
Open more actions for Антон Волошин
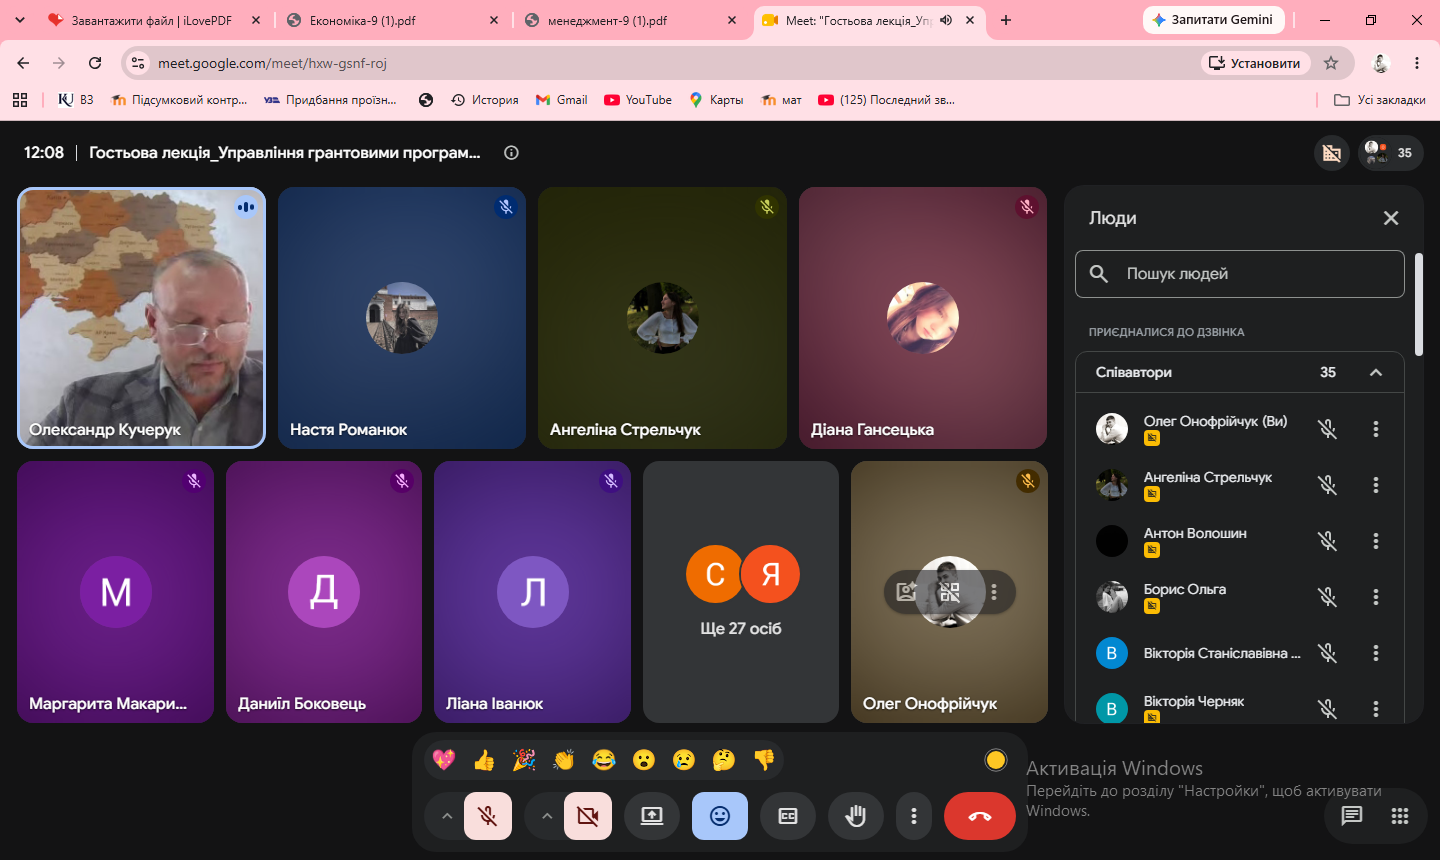1376,541
